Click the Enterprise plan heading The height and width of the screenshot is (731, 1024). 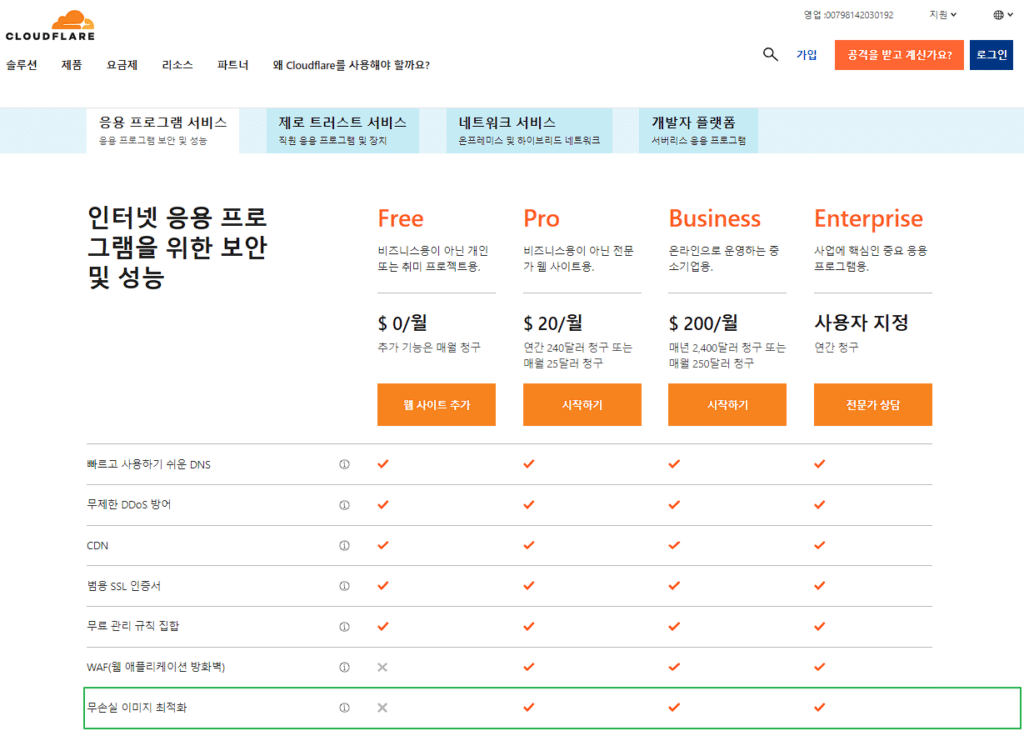coord(869,218)
